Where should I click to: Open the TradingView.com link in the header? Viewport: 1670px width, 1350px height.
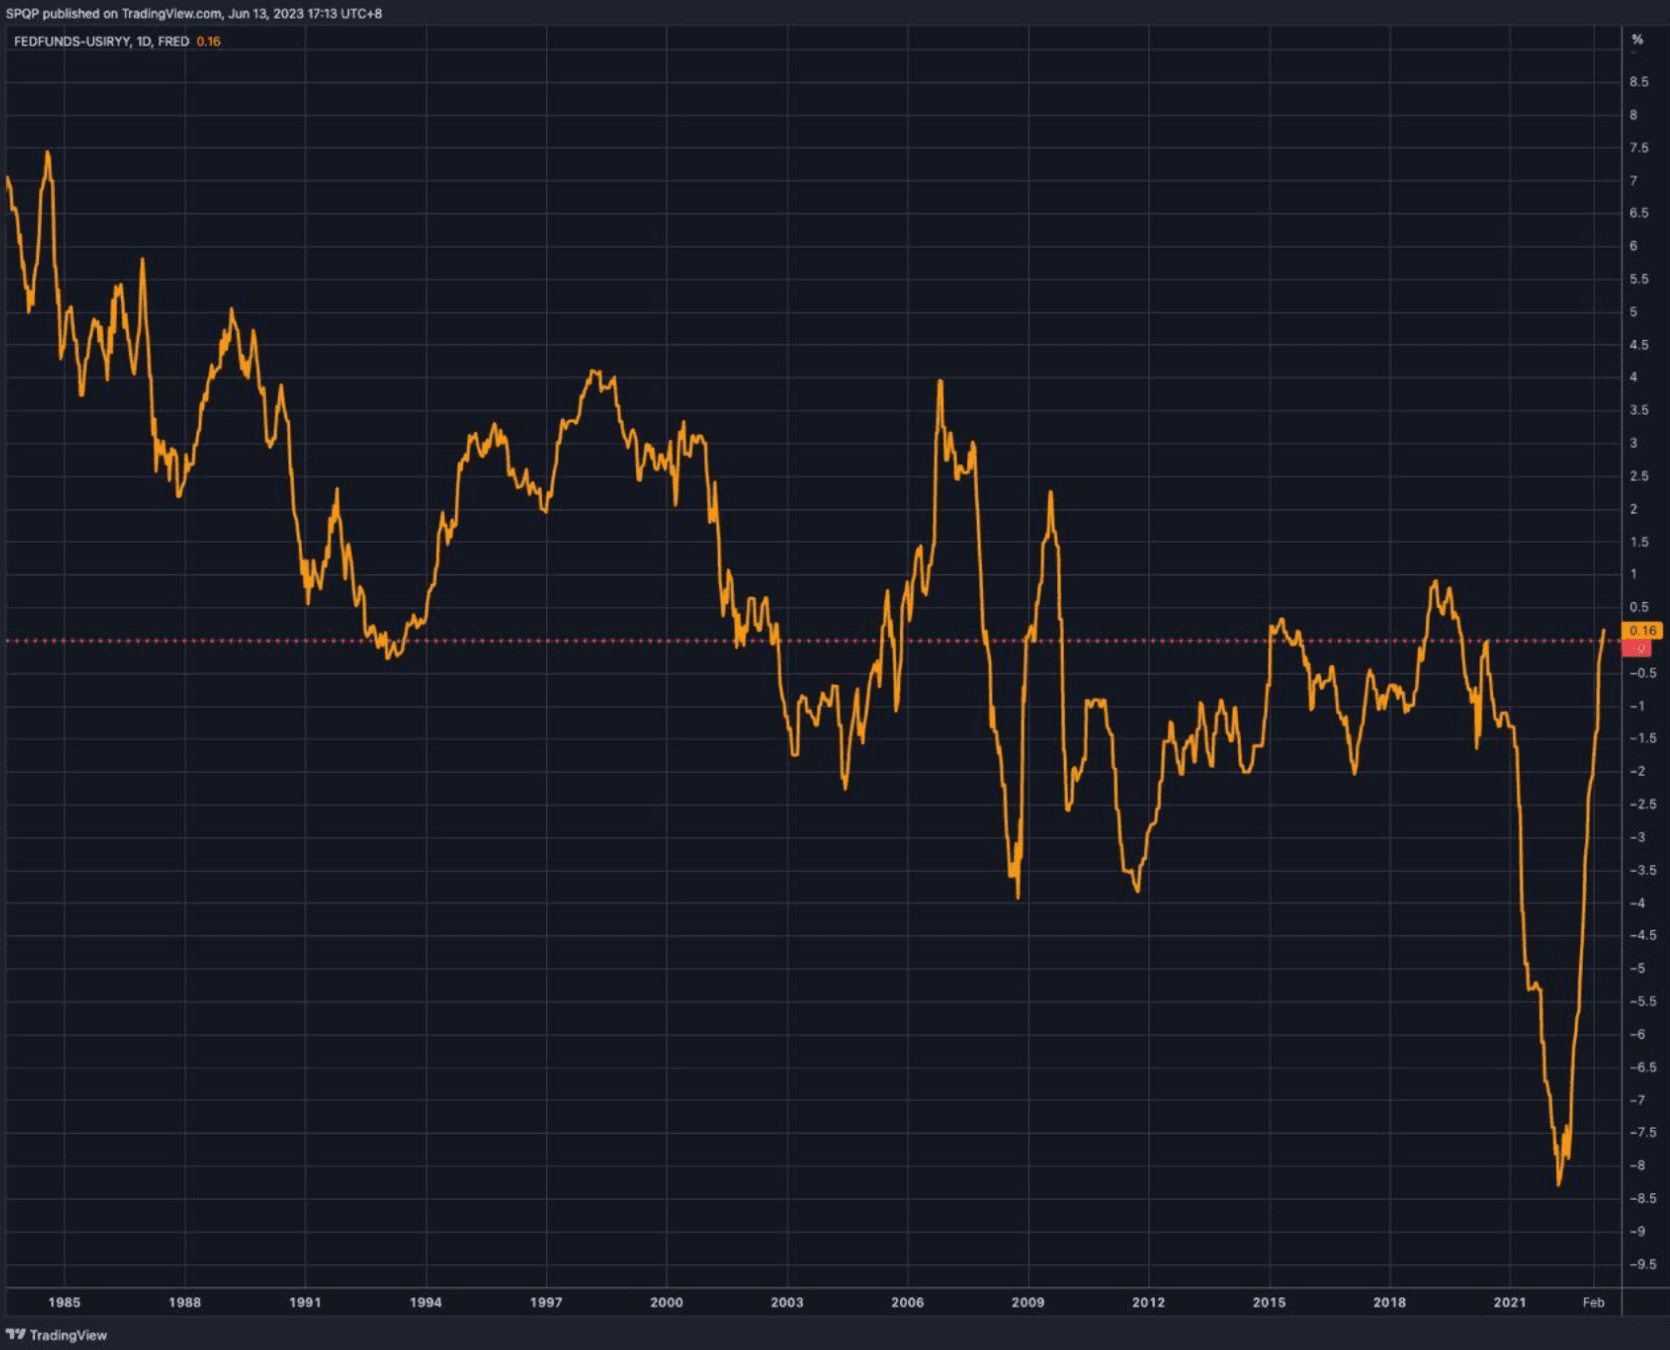171,14
